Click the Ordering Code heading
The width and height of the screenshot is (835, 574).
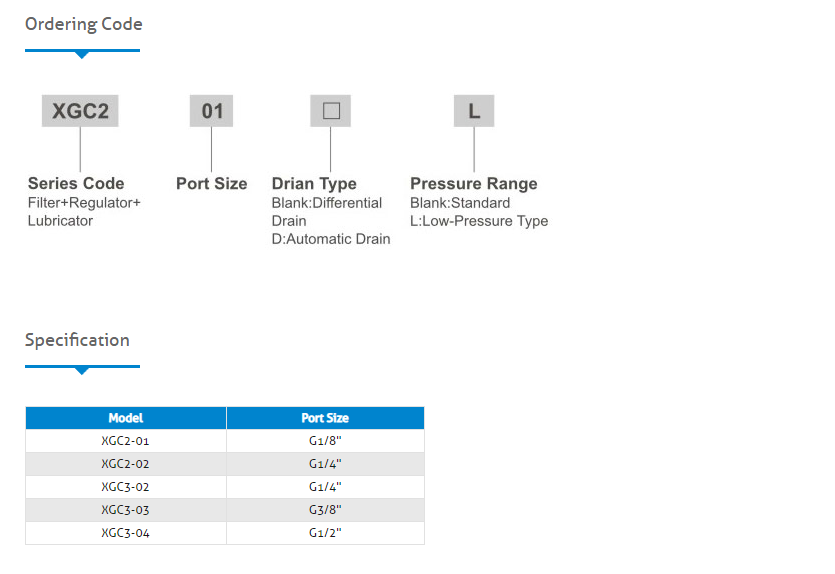click(84, 24)
